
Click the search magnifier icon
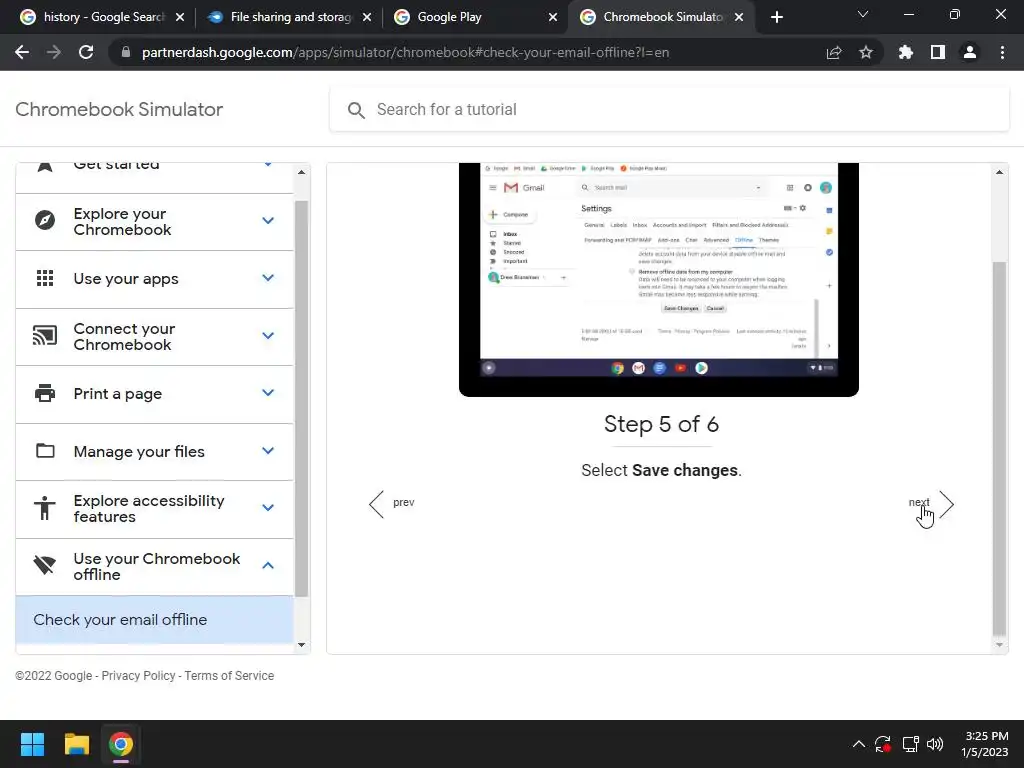click(x=356, y=110)
